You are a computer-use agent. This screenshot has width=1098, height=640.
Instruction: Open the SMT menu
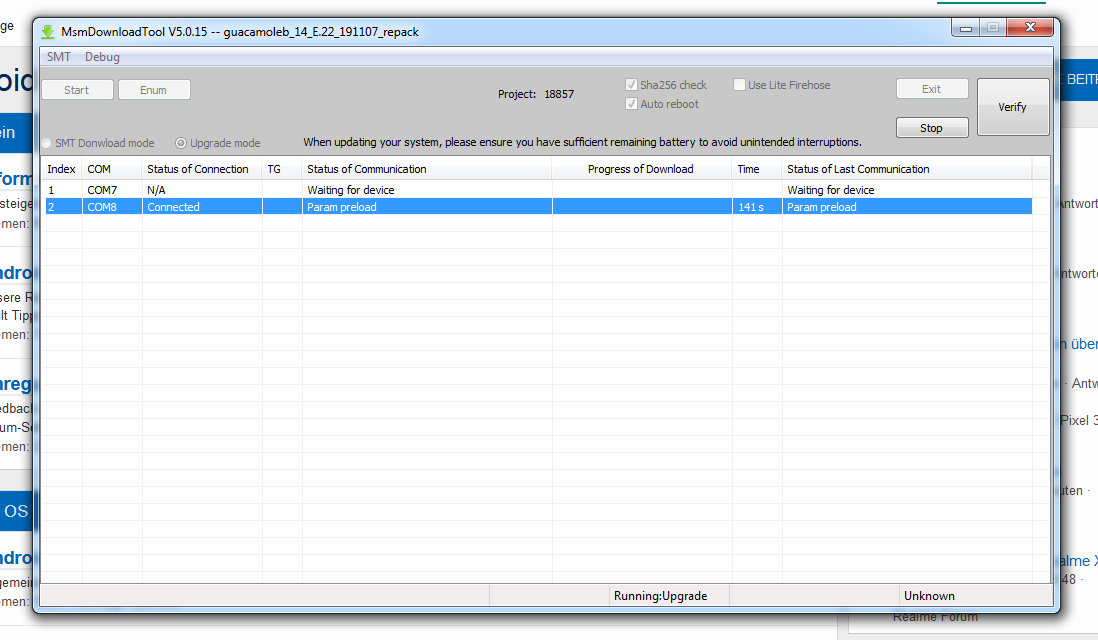click(59, 57)
